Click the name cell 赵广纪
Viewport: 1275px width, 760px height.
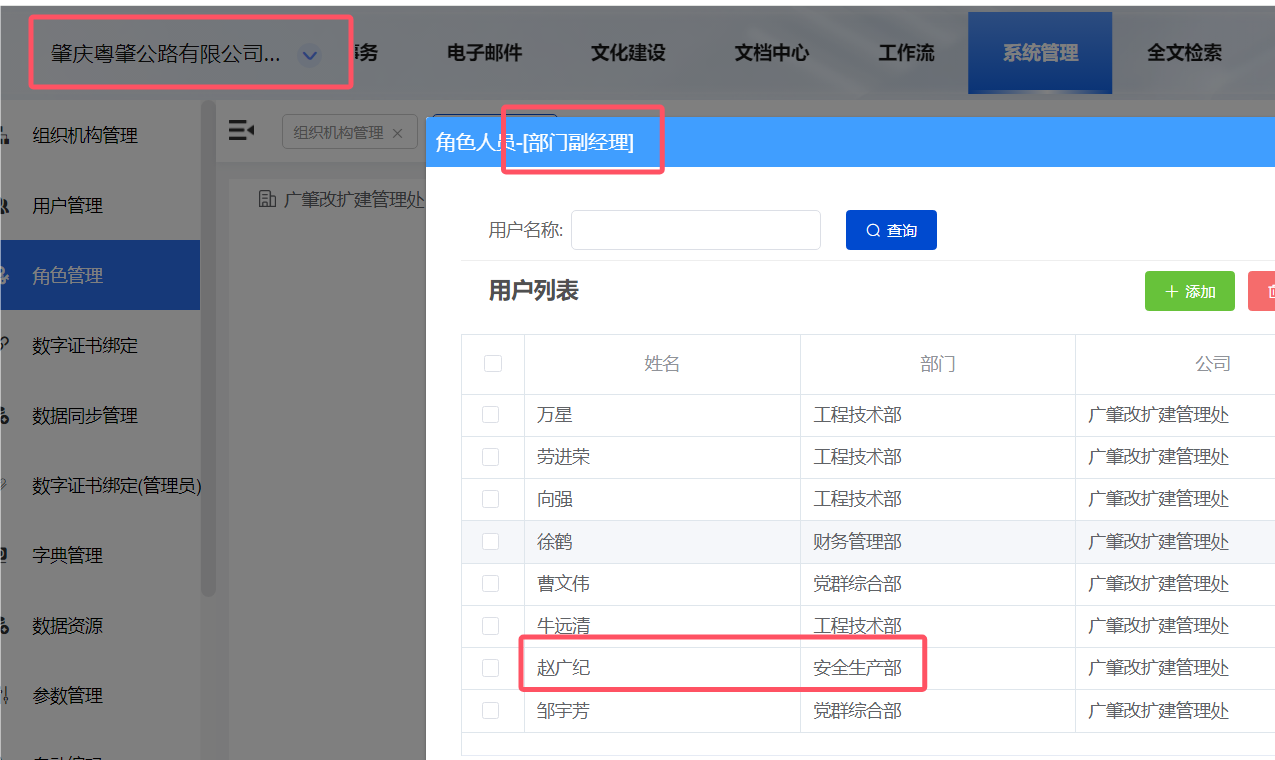click(564, 668)
